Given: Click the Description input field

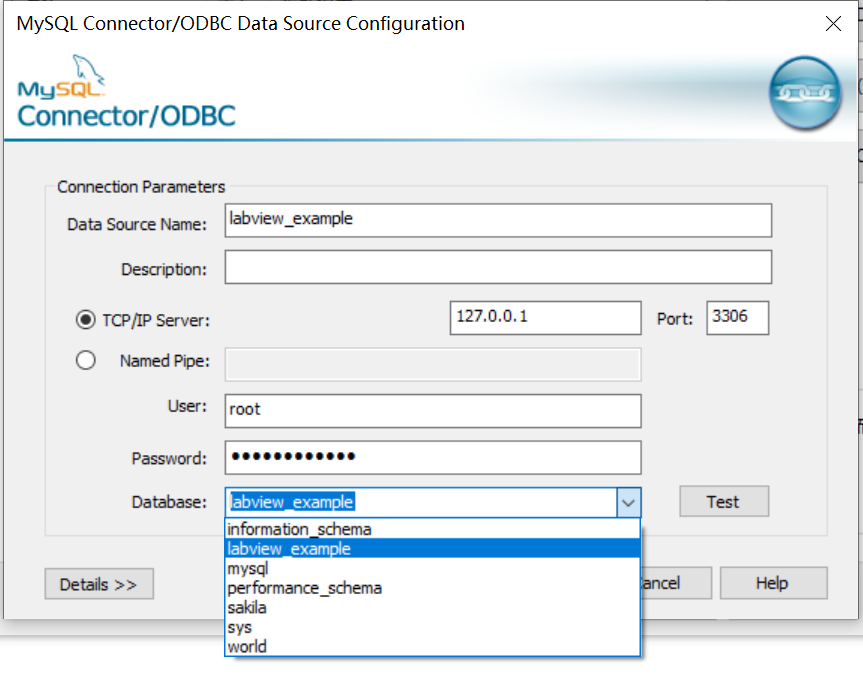Looking at the screenshot, I should [x=498, y=267].
